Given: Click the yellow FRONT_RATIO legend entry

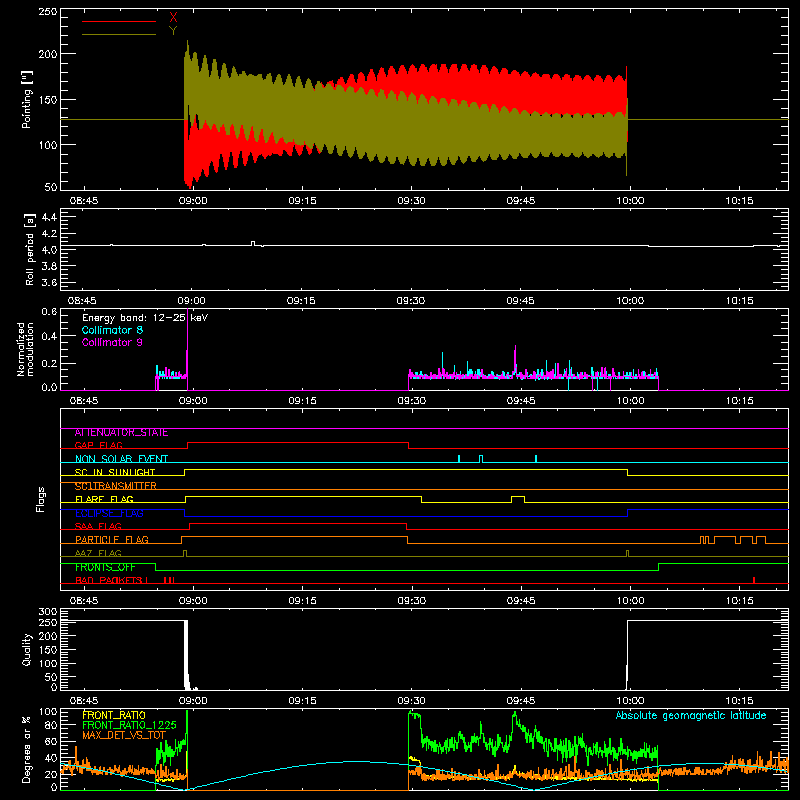Looking at the screenshot, I should click(114, 715).
